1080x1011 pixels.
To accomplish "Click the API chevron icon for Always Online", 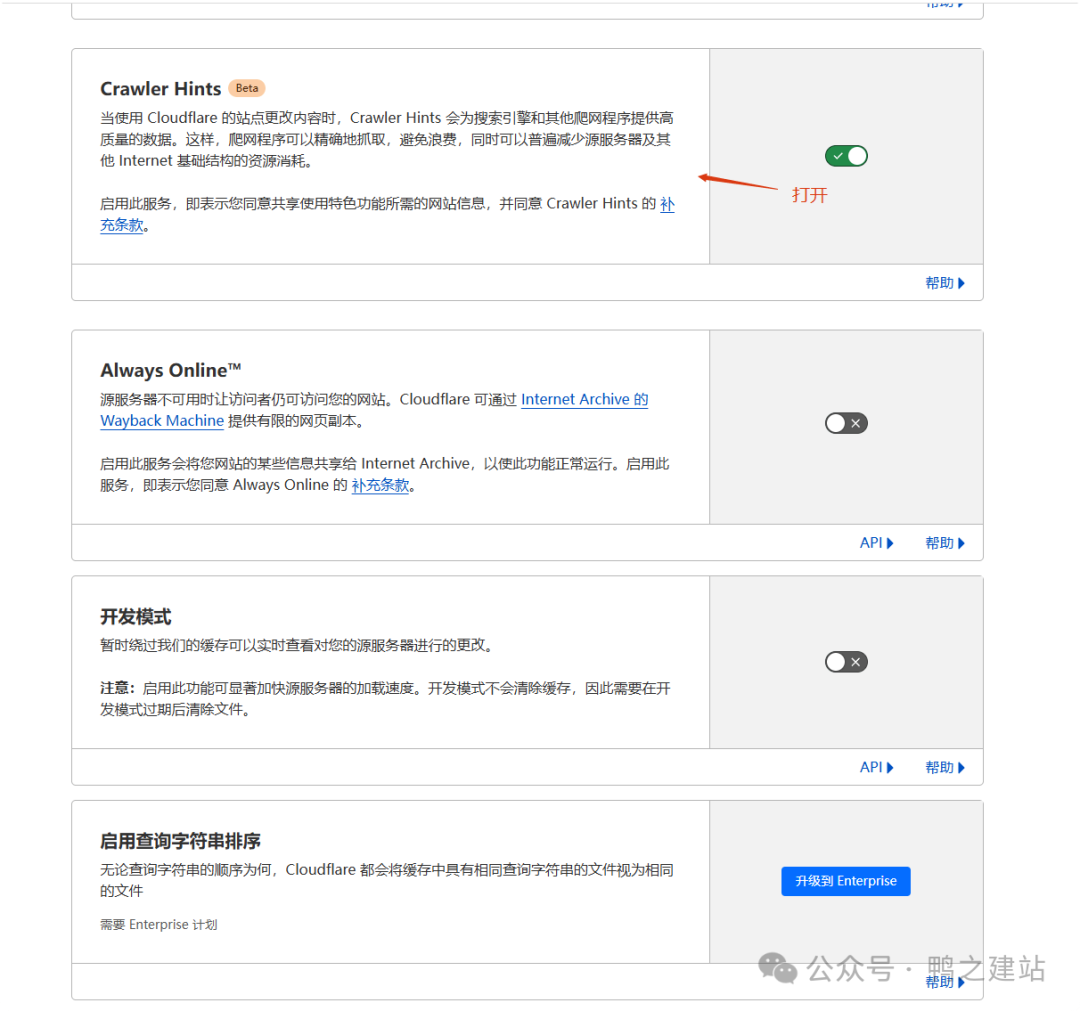I will coord(891,542).
